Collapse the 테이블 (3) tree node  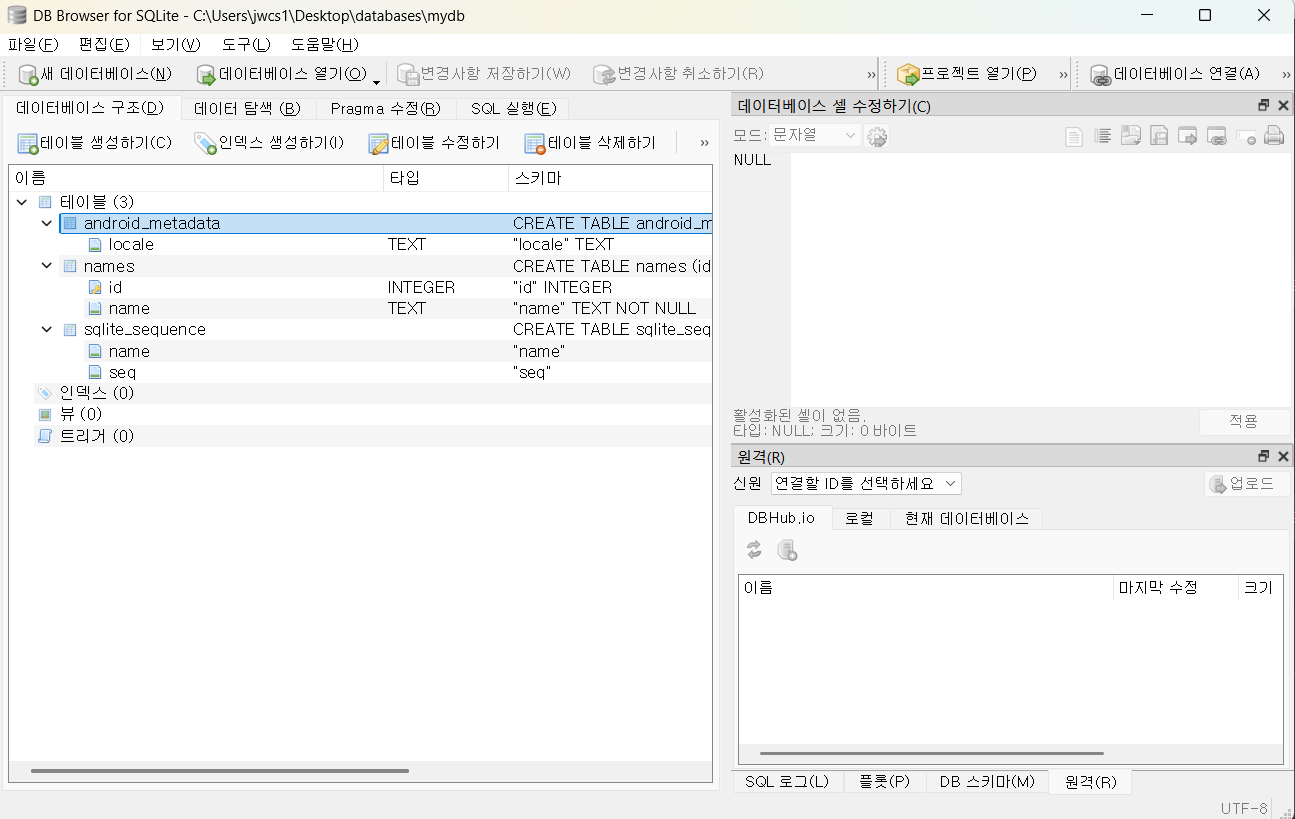[22, 202]
